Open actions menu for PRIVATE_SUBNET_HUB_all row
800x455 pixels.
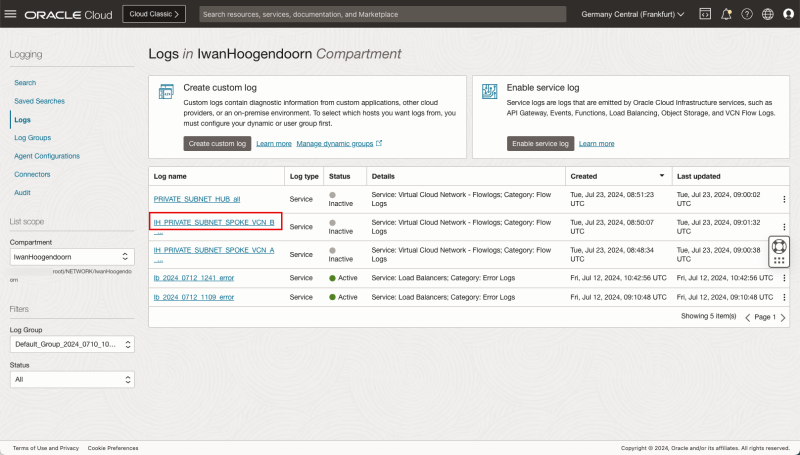click(783, 200)
